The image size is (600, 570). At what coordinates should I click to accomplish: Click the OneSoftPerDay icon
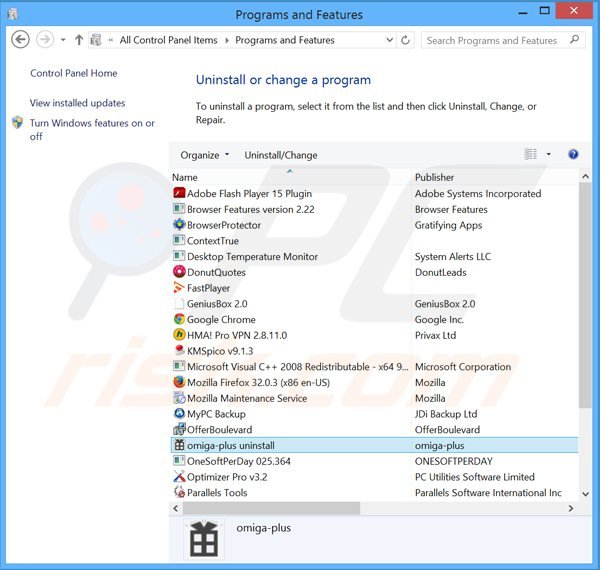[179, 461]
